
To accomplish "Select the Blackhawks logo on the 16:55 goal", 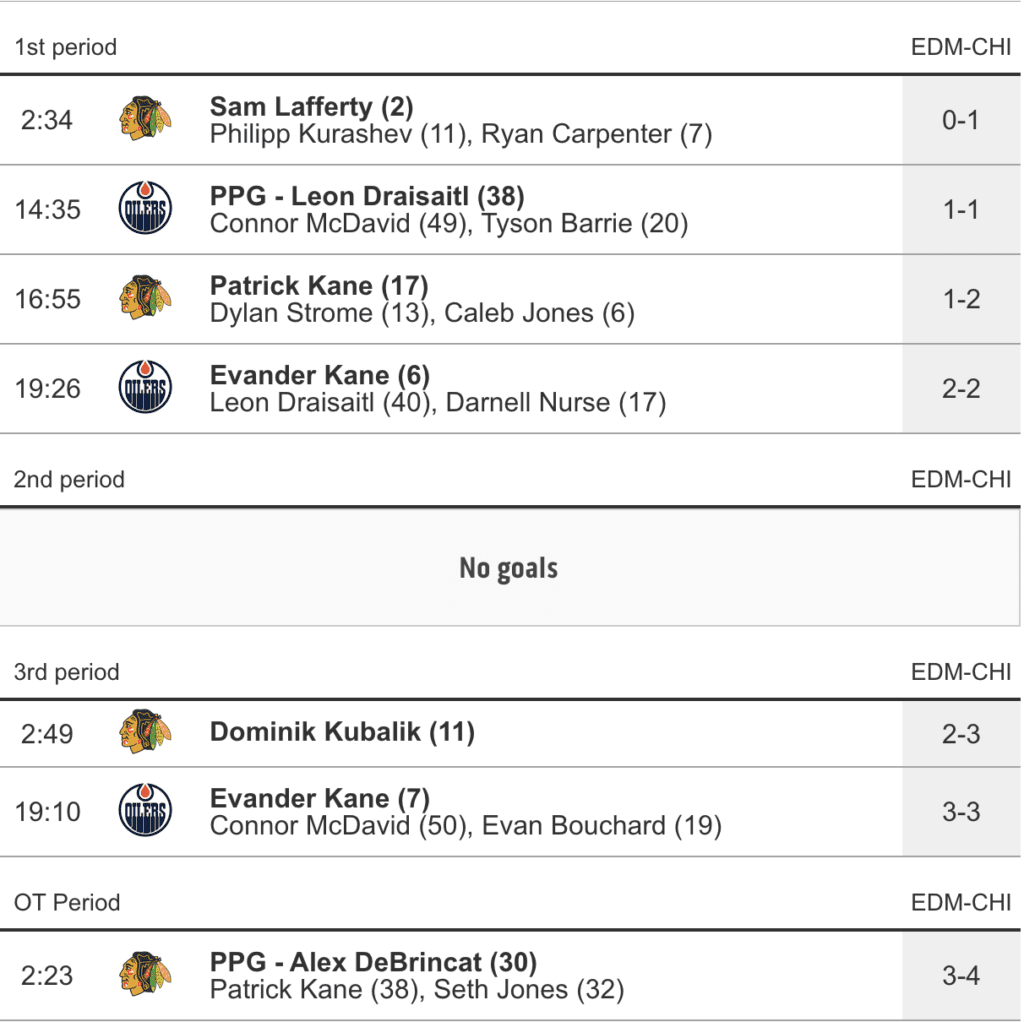I will tap(145, 298).
